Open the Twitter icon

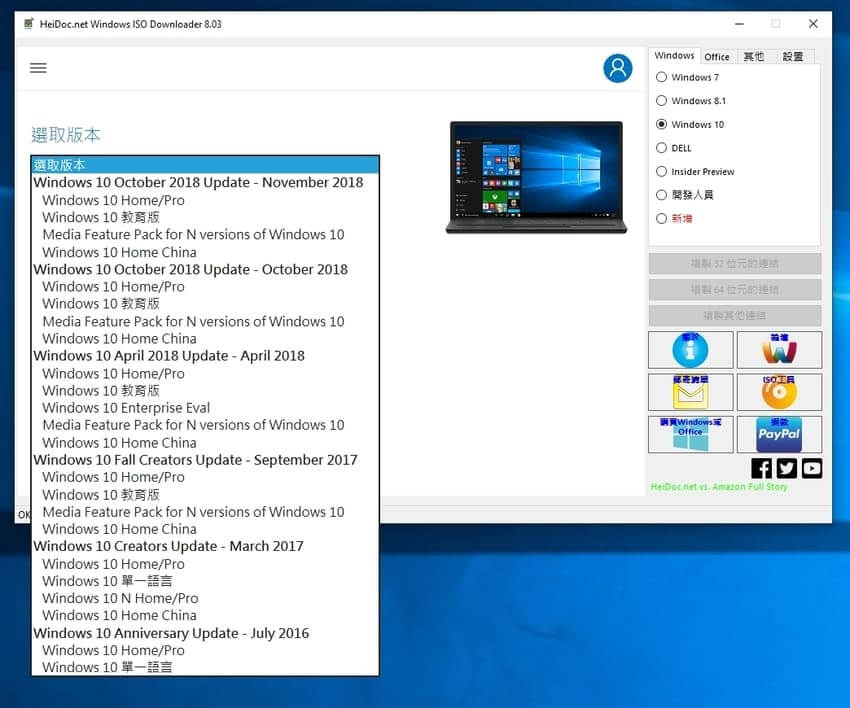tap(787, 468)
